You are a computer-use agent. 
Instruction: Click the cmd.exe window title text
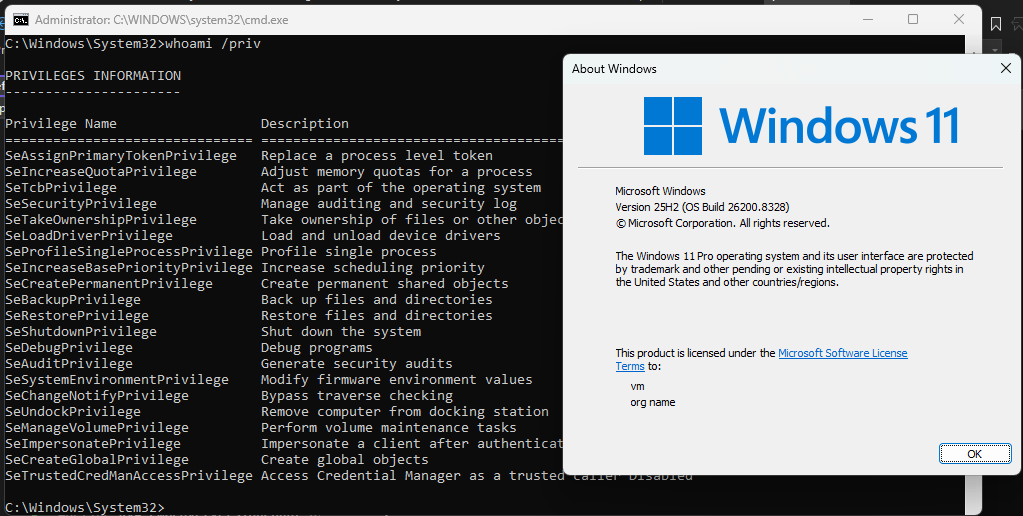pyautogui.click(x=162, y=20)
